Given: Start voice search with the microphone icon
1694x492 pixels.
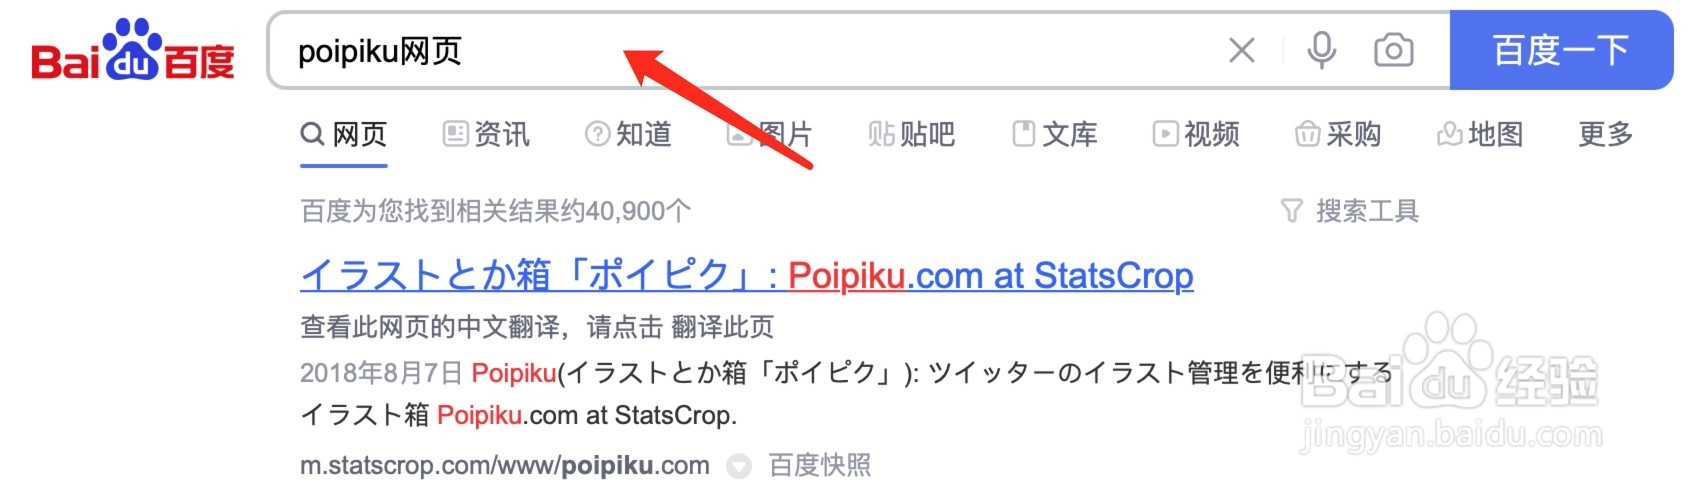Looking at the screenshot, I should coord(1321,50).
